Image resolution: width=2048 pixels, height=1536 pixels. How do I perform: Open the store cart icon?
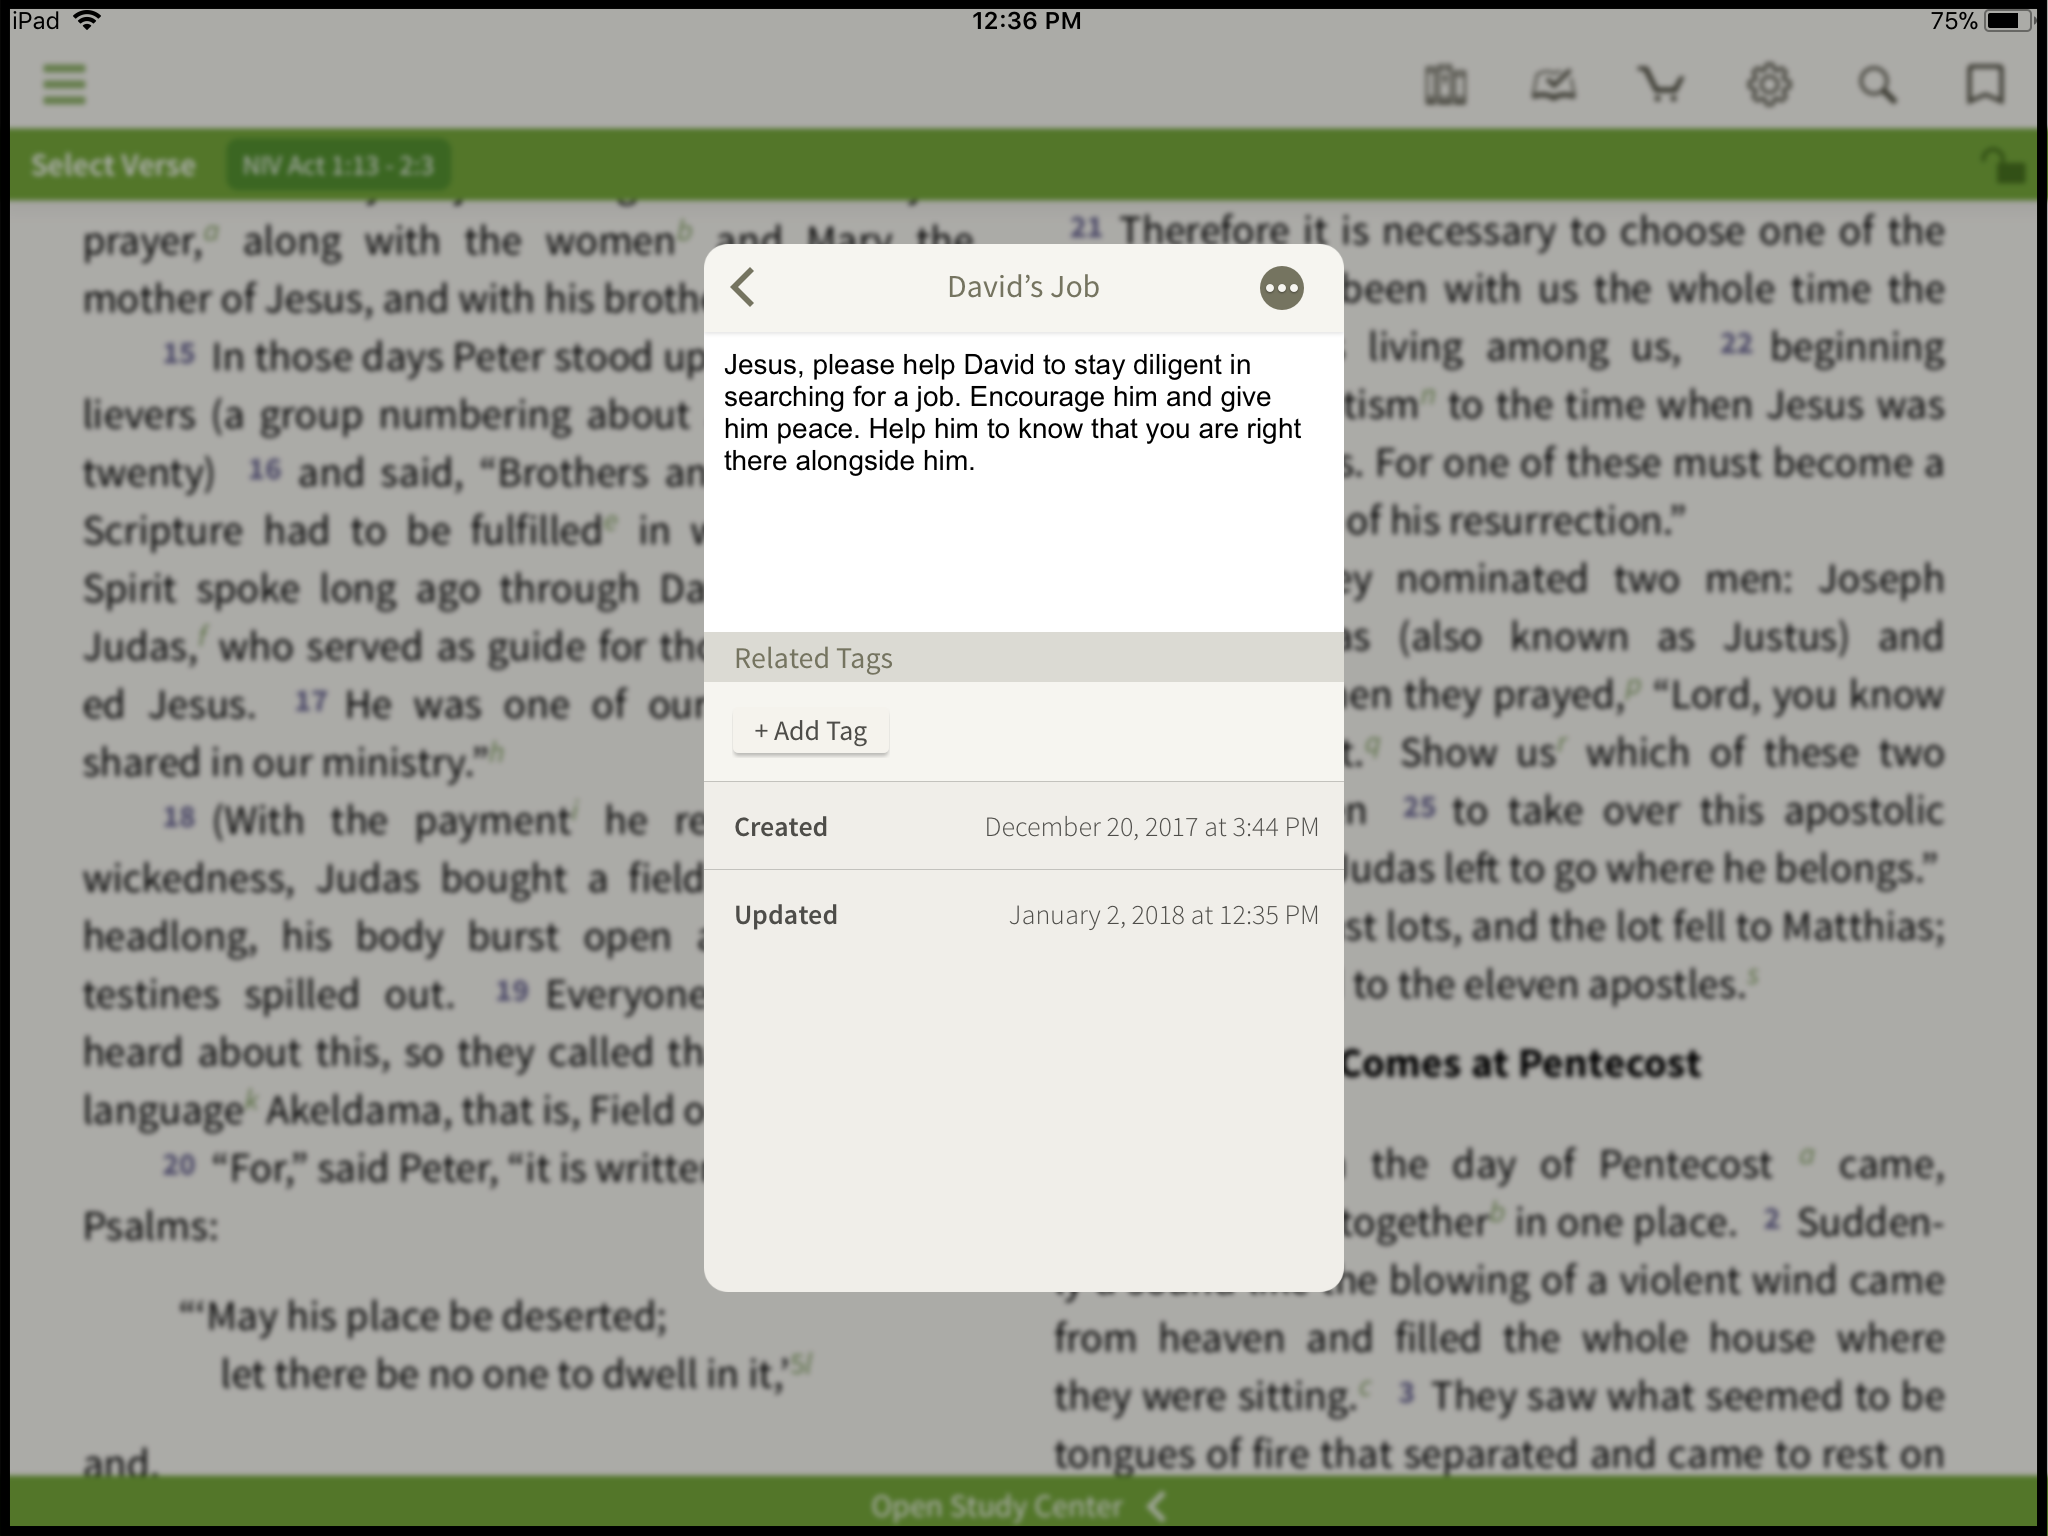(x=1661, y=85)
